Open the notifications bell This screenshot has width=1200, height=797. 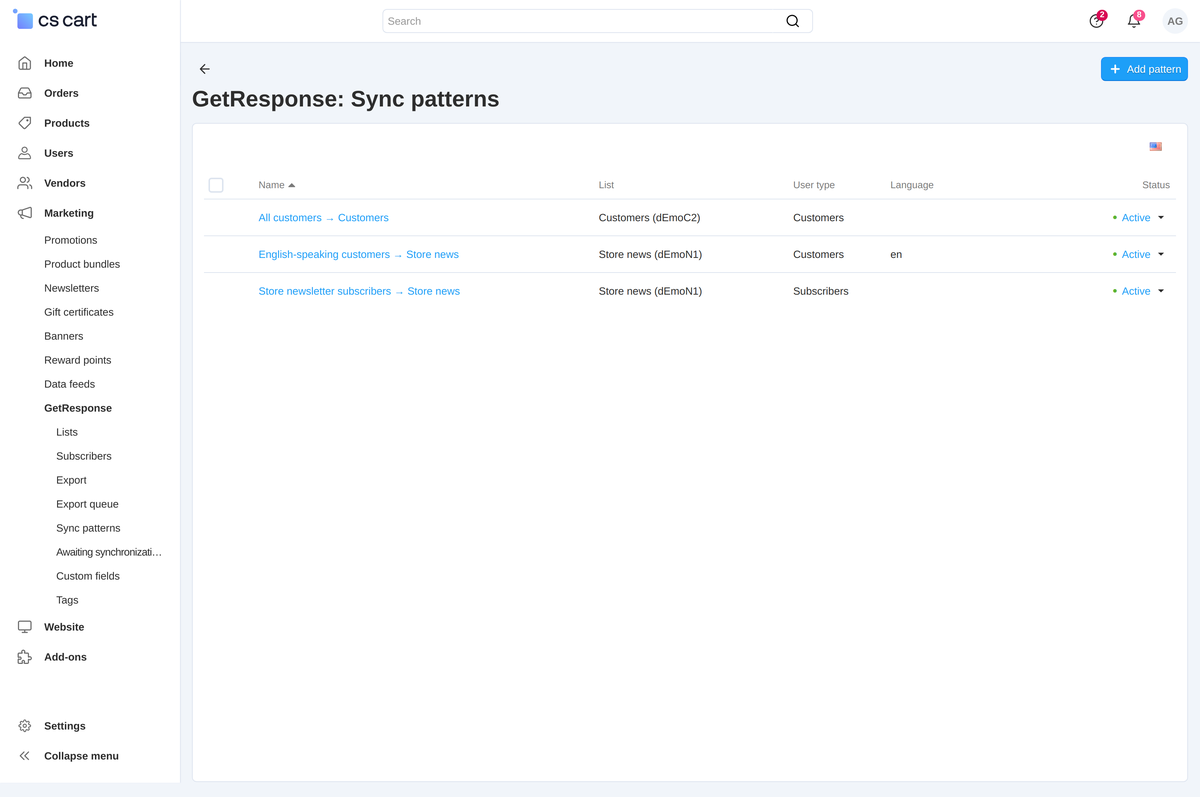coord(1134,20)
